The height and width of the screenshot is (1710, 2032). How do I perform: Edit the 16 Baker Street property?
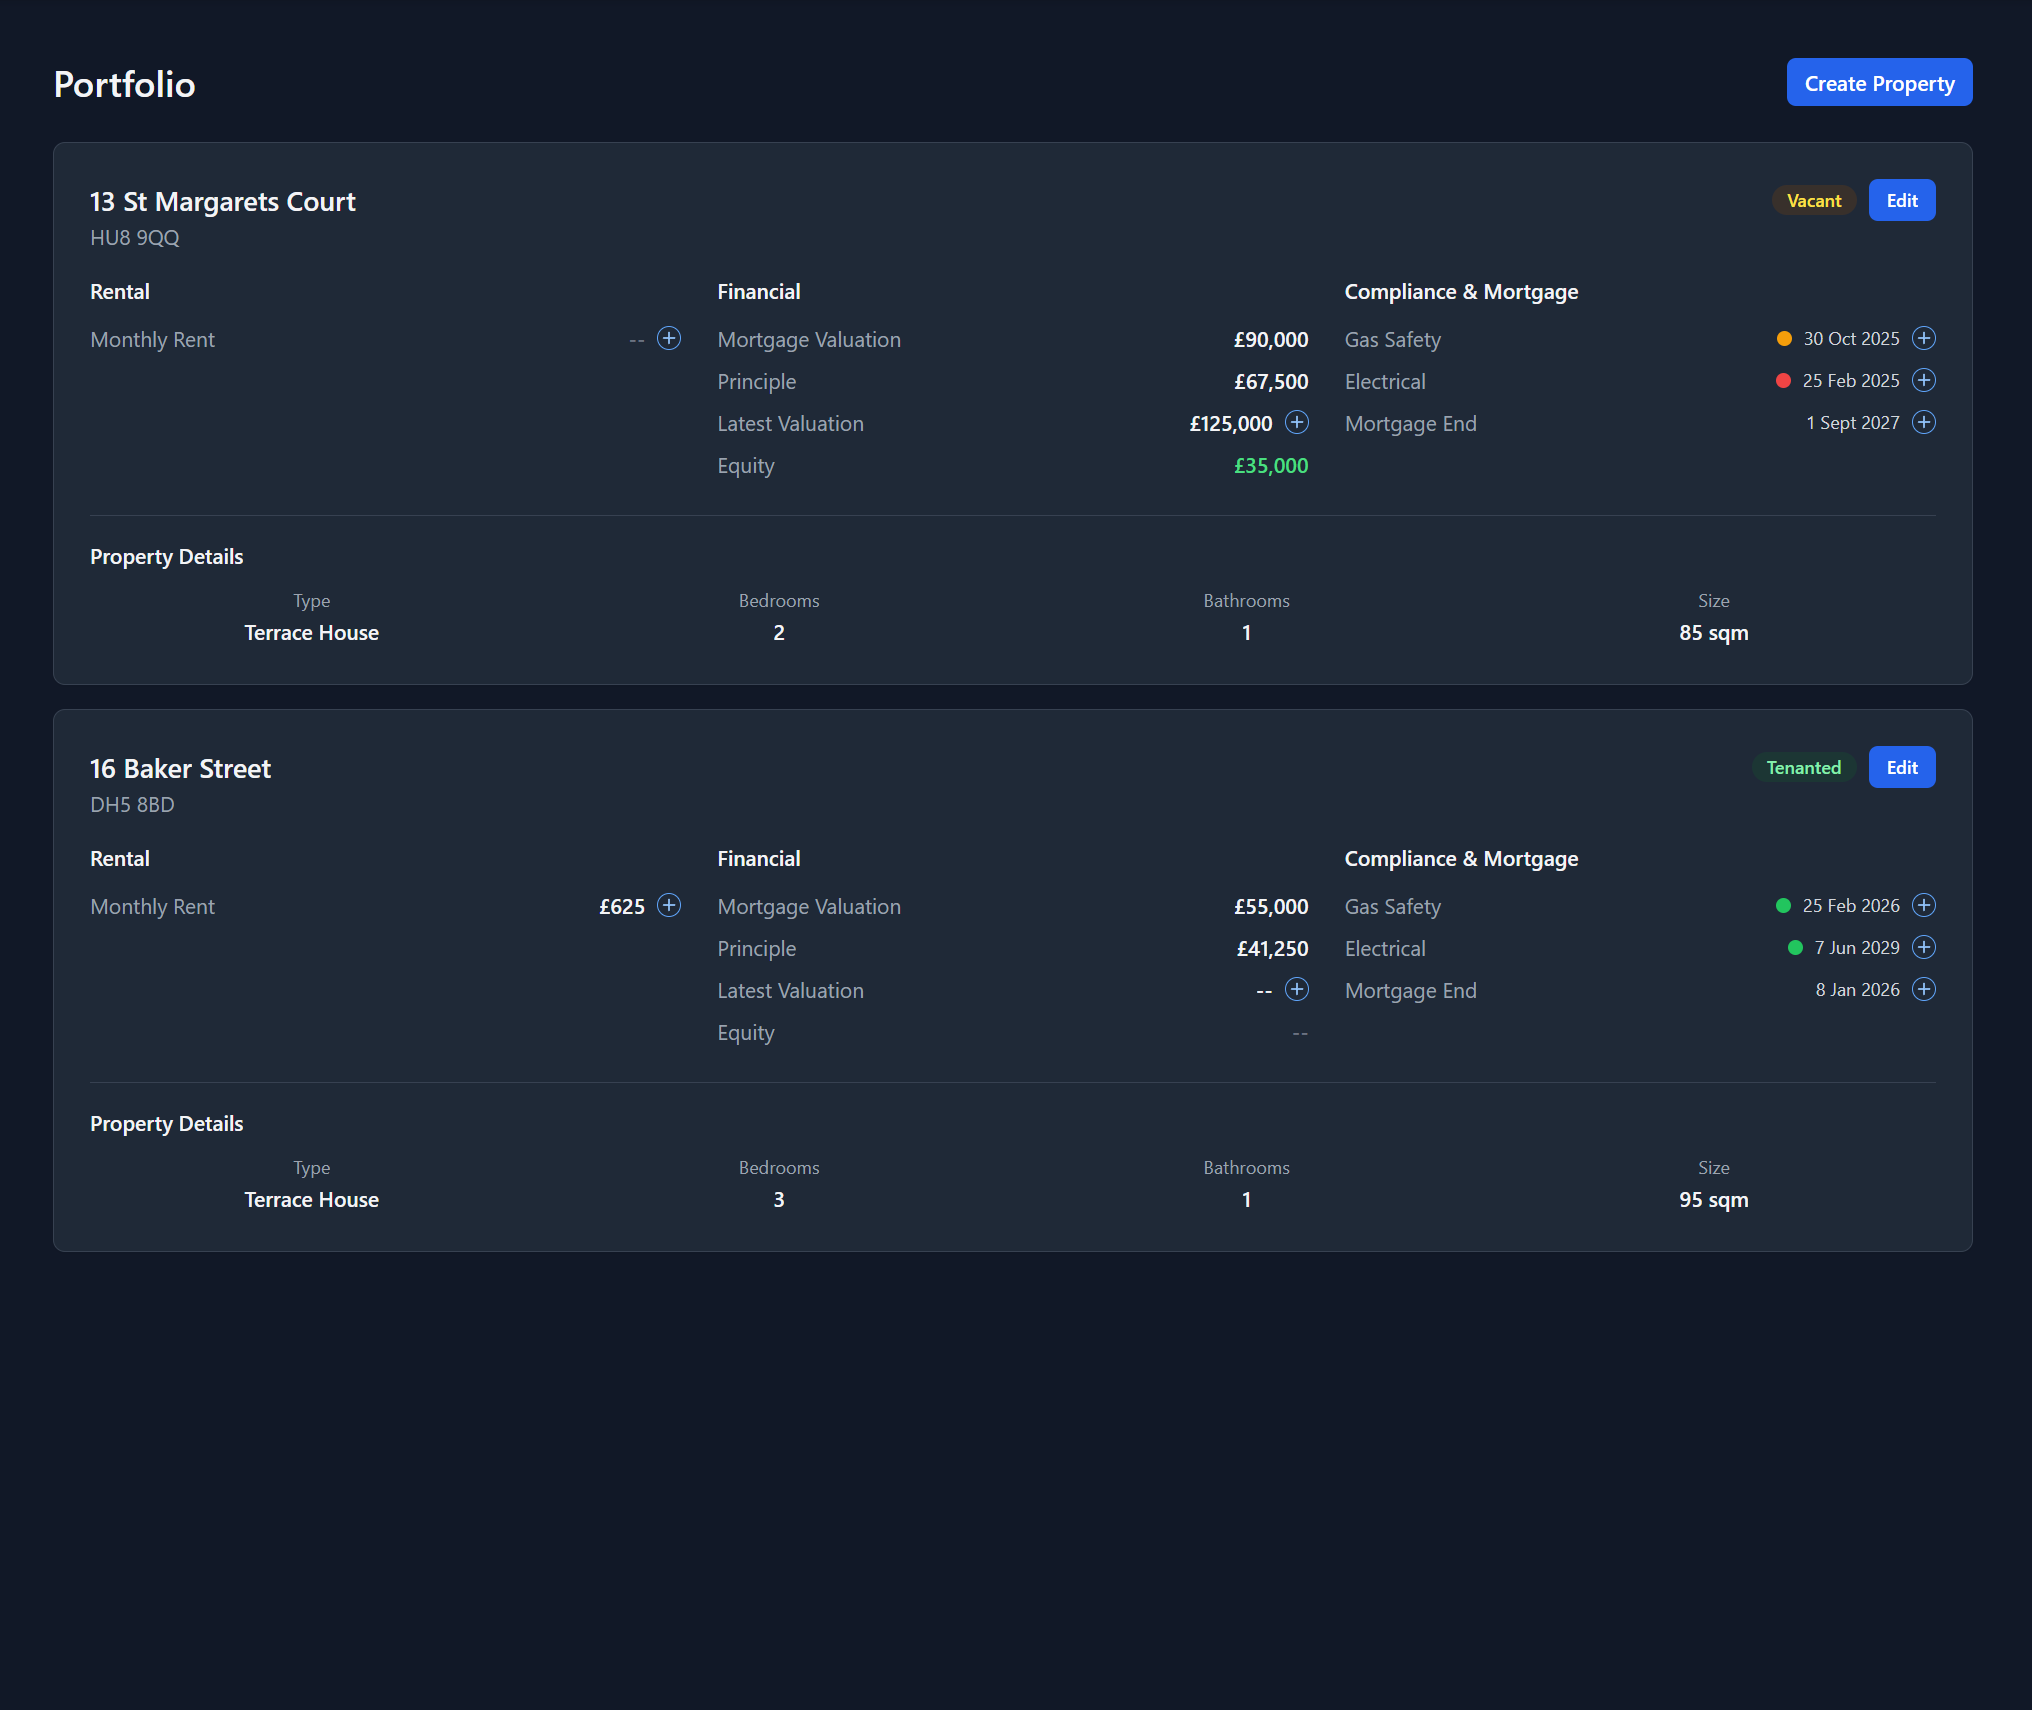click(x=1901, y=767)
